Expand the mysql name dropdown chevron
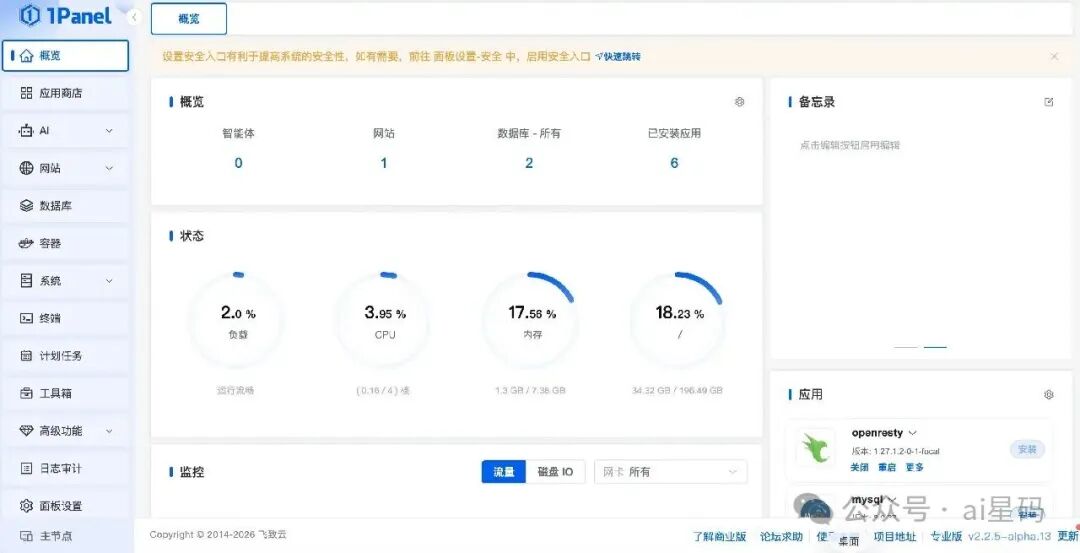Viewport: 1080px width, 553px height. click(892, 500)
